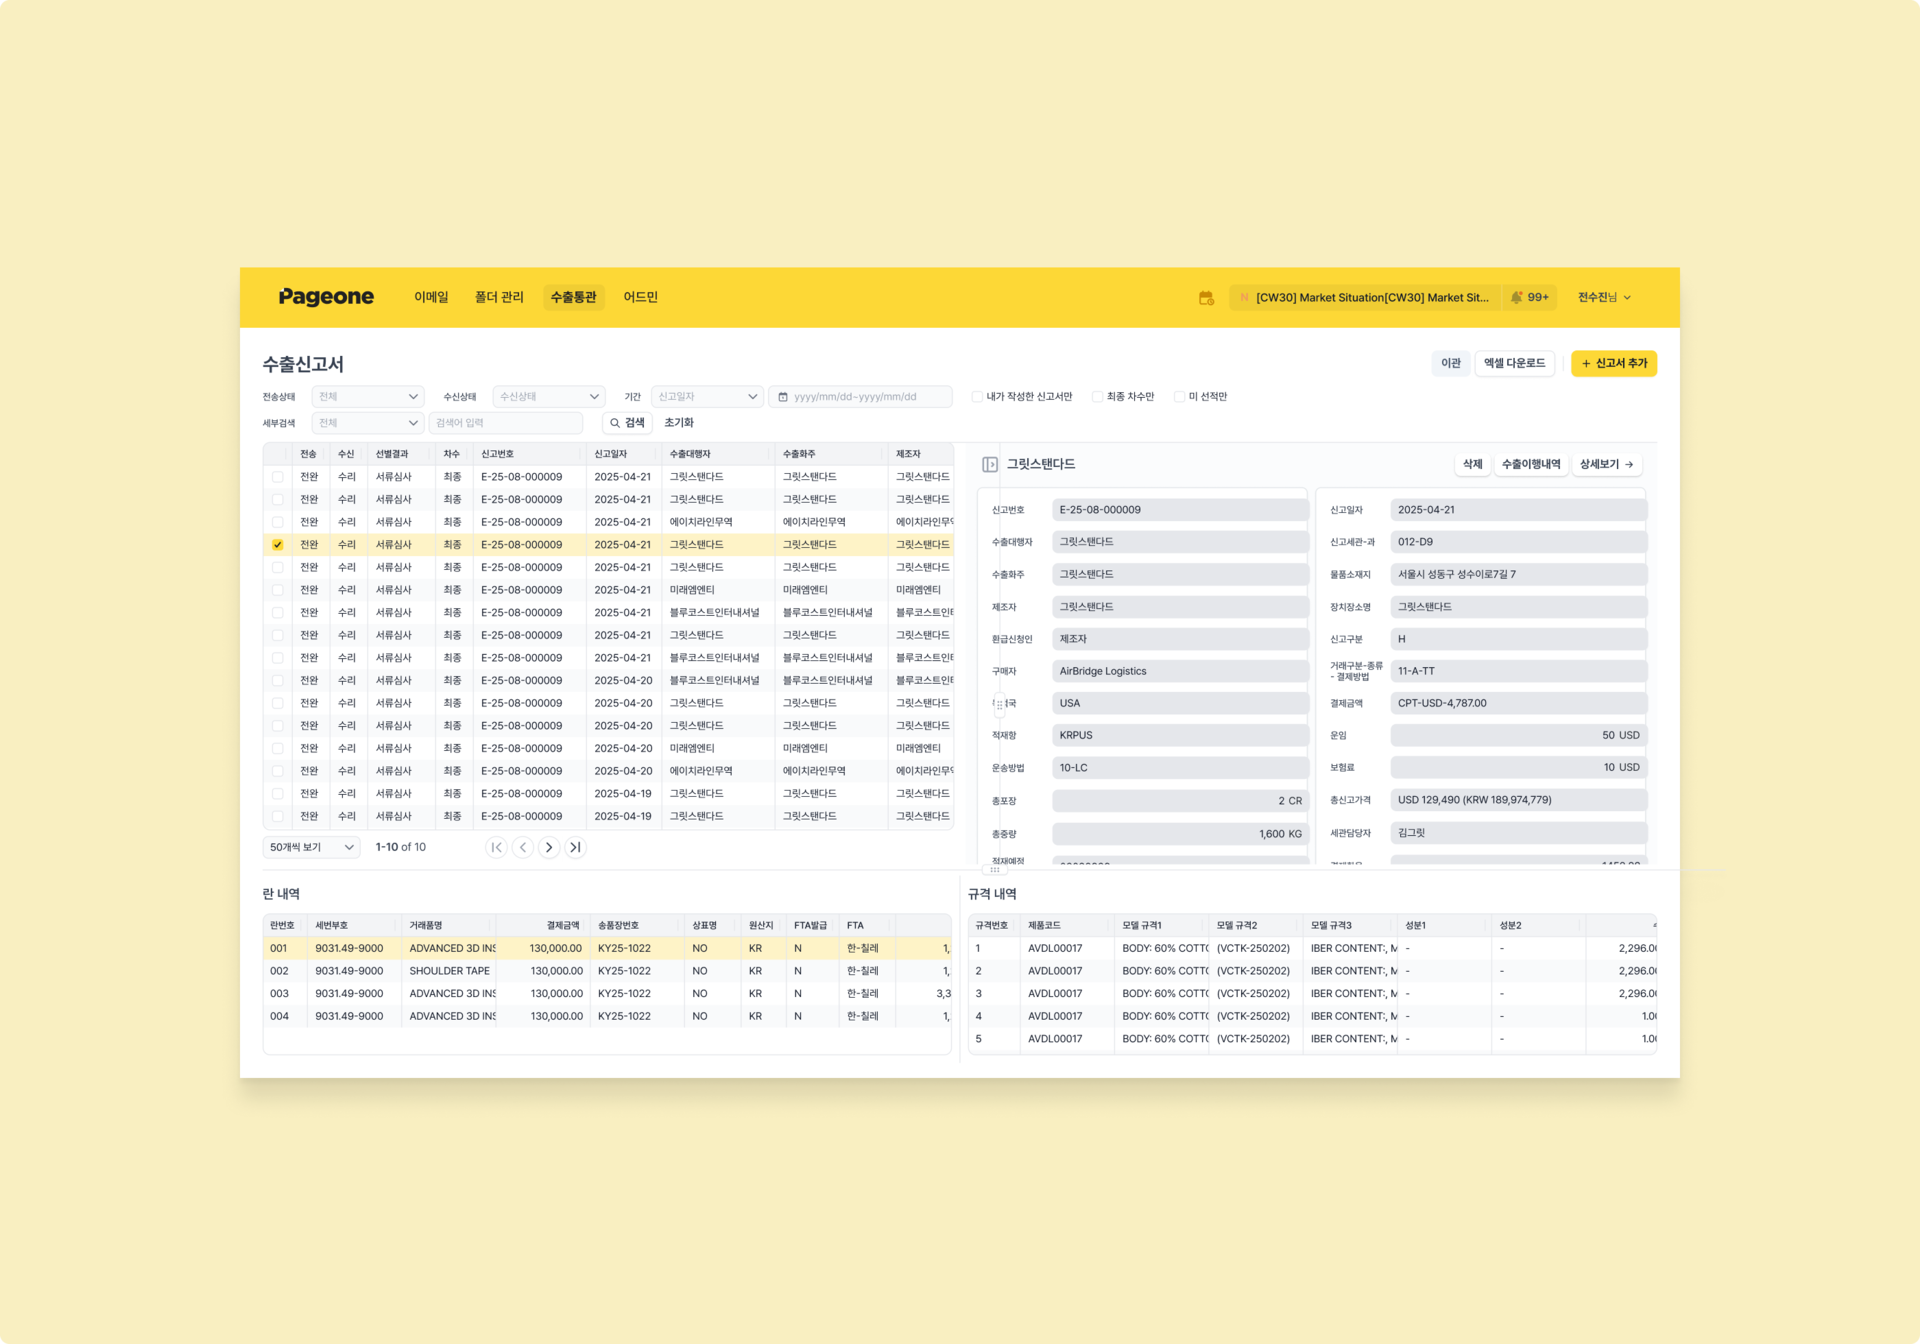
Task: Go to the previous page arrow
Action: point(523,847)
